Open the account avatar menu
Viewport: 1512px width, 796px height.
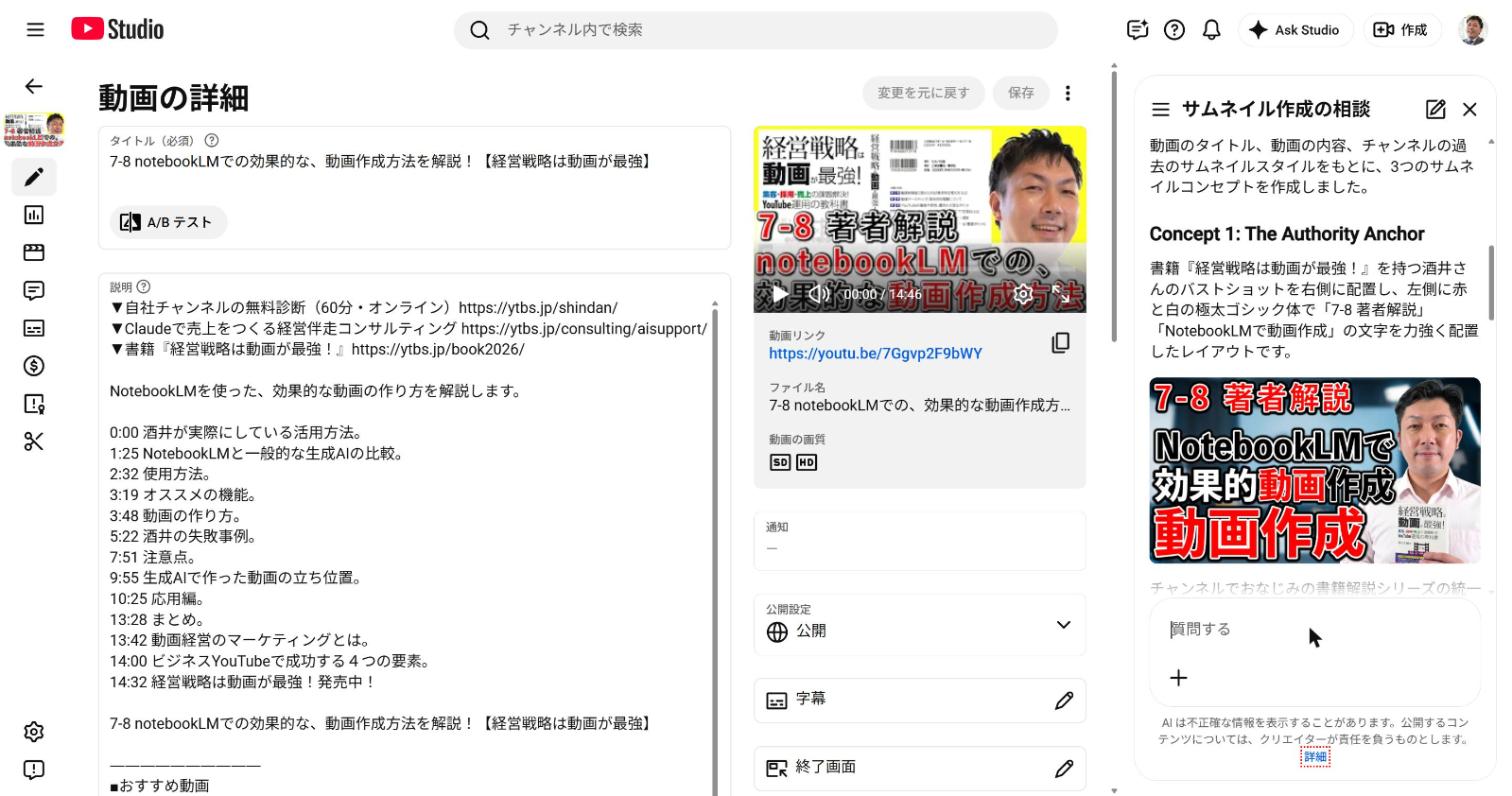click(x=1473, y=30)
